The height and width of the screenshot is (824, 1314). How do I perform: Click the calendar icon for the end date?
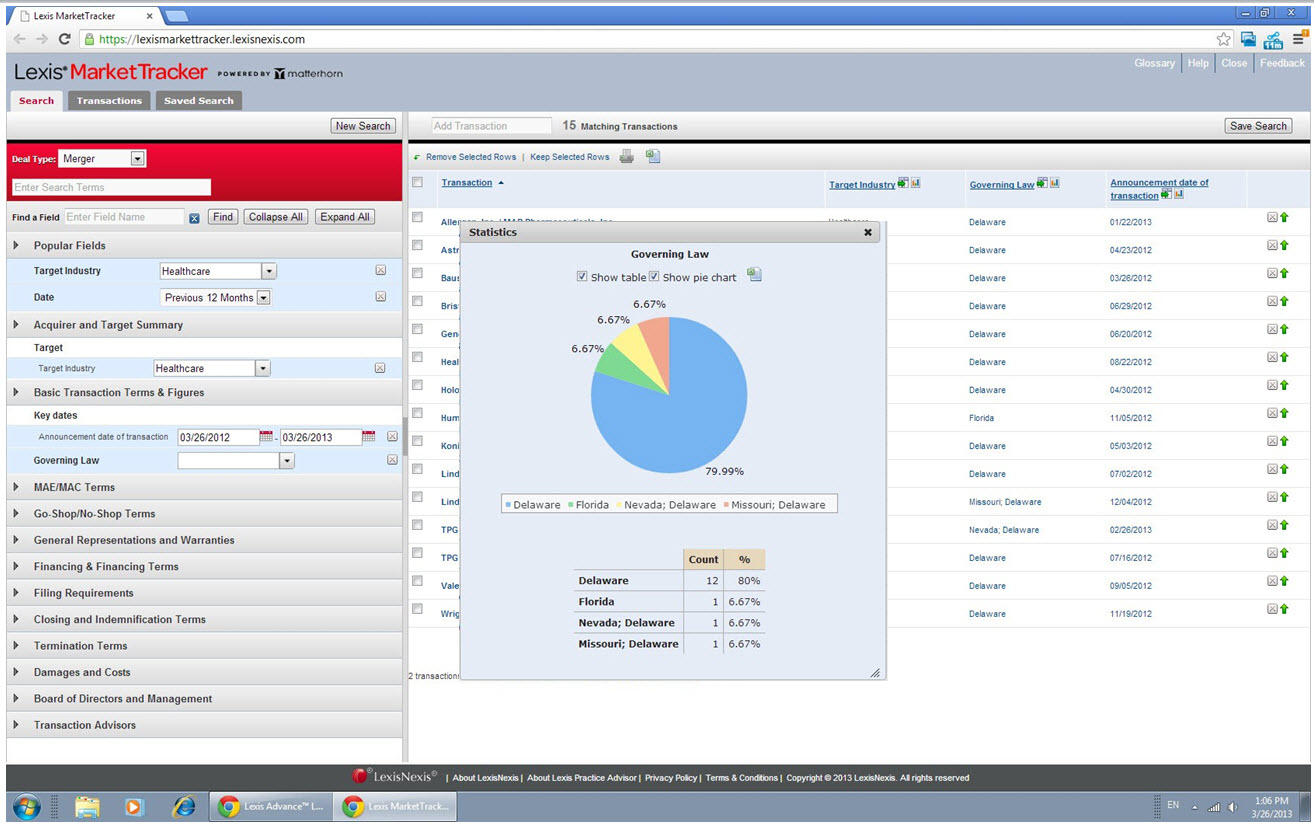pyautogui.click(x=367, y=436)
